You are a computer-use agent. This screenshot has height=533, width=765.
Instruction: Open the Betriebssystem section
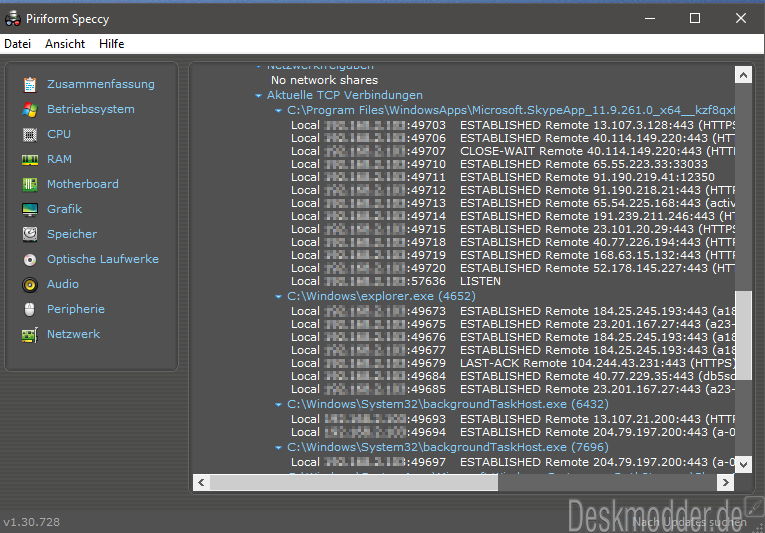tap(91, 109)
